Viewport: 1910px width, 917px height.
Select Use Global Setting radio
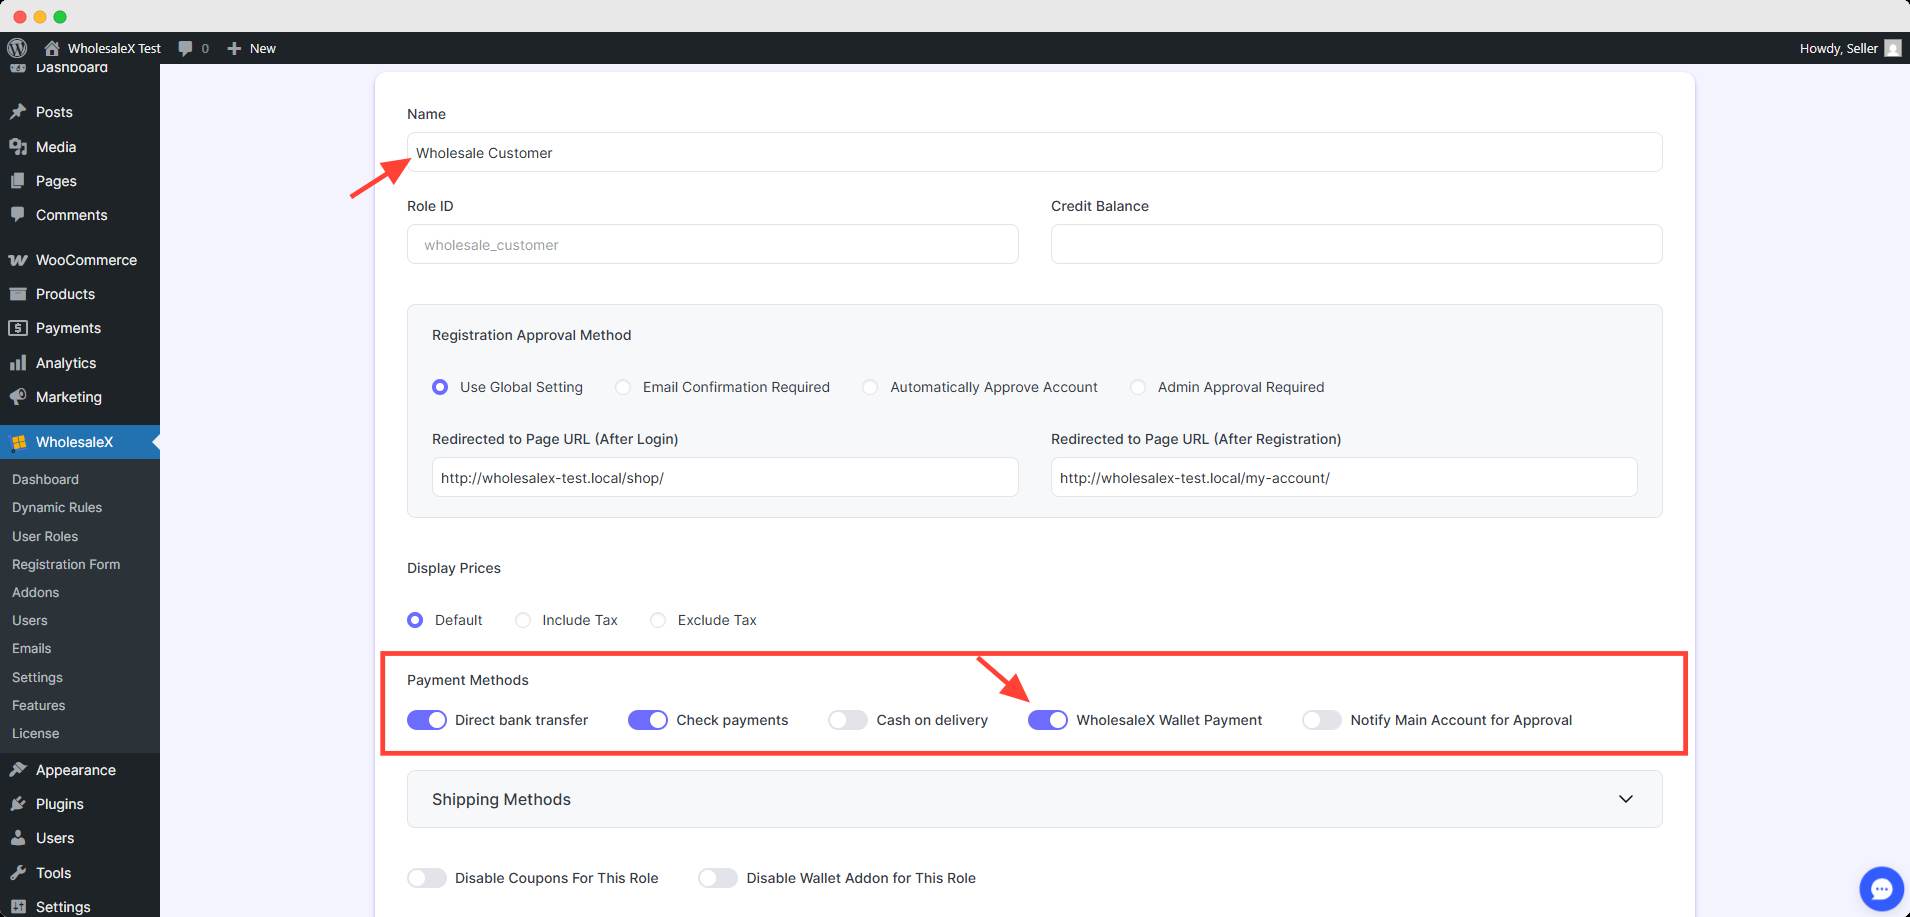pos(440,387)
